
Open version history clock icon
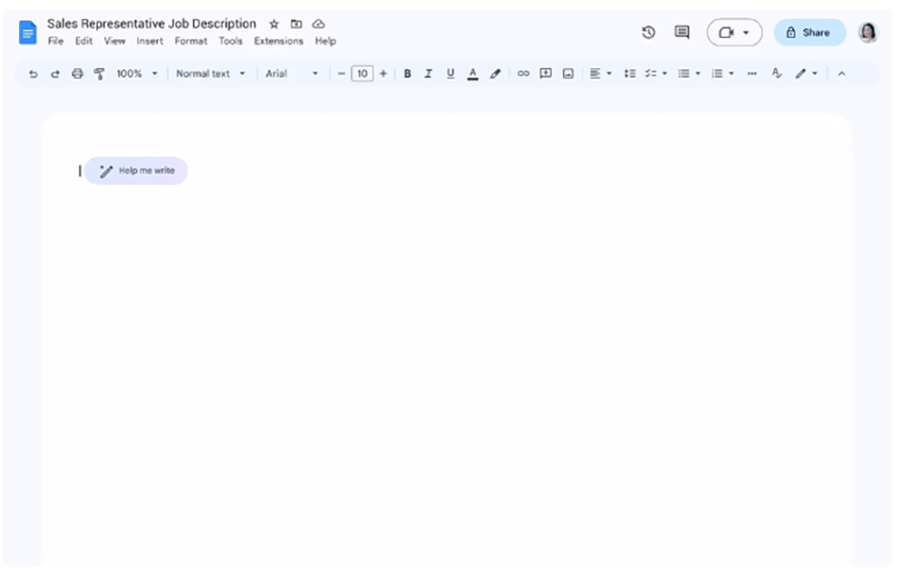[x=648, y=32]
